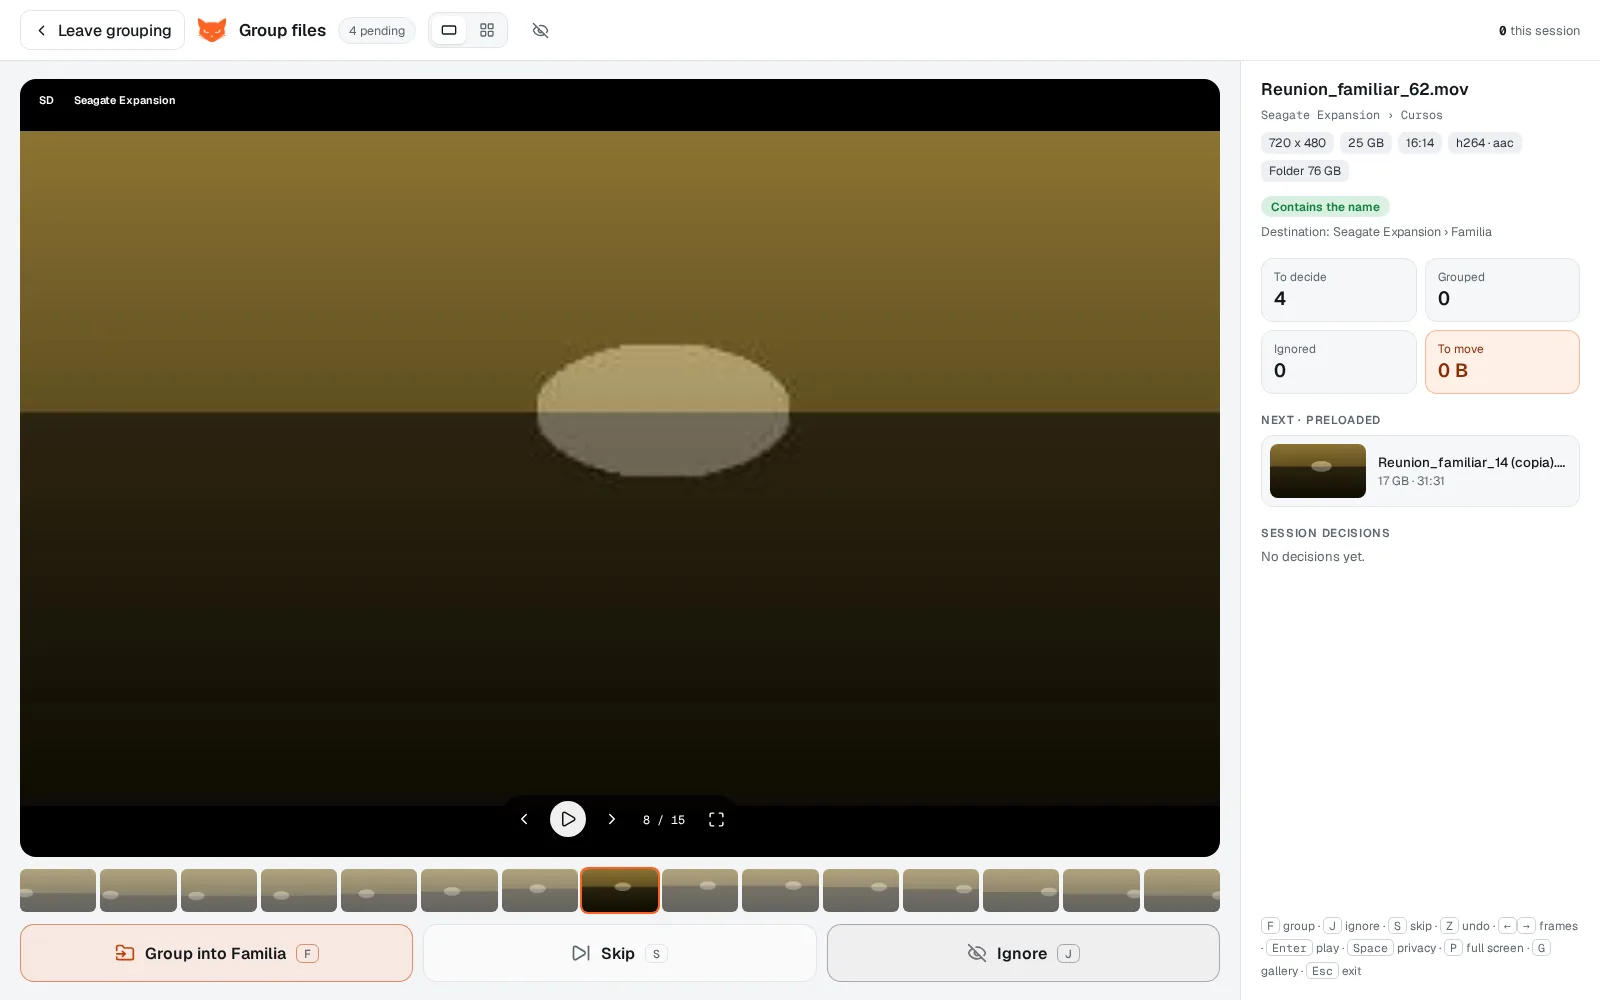Toggle privacy mode eye icon
The image size is (1600, 1000).
point(540,30)
